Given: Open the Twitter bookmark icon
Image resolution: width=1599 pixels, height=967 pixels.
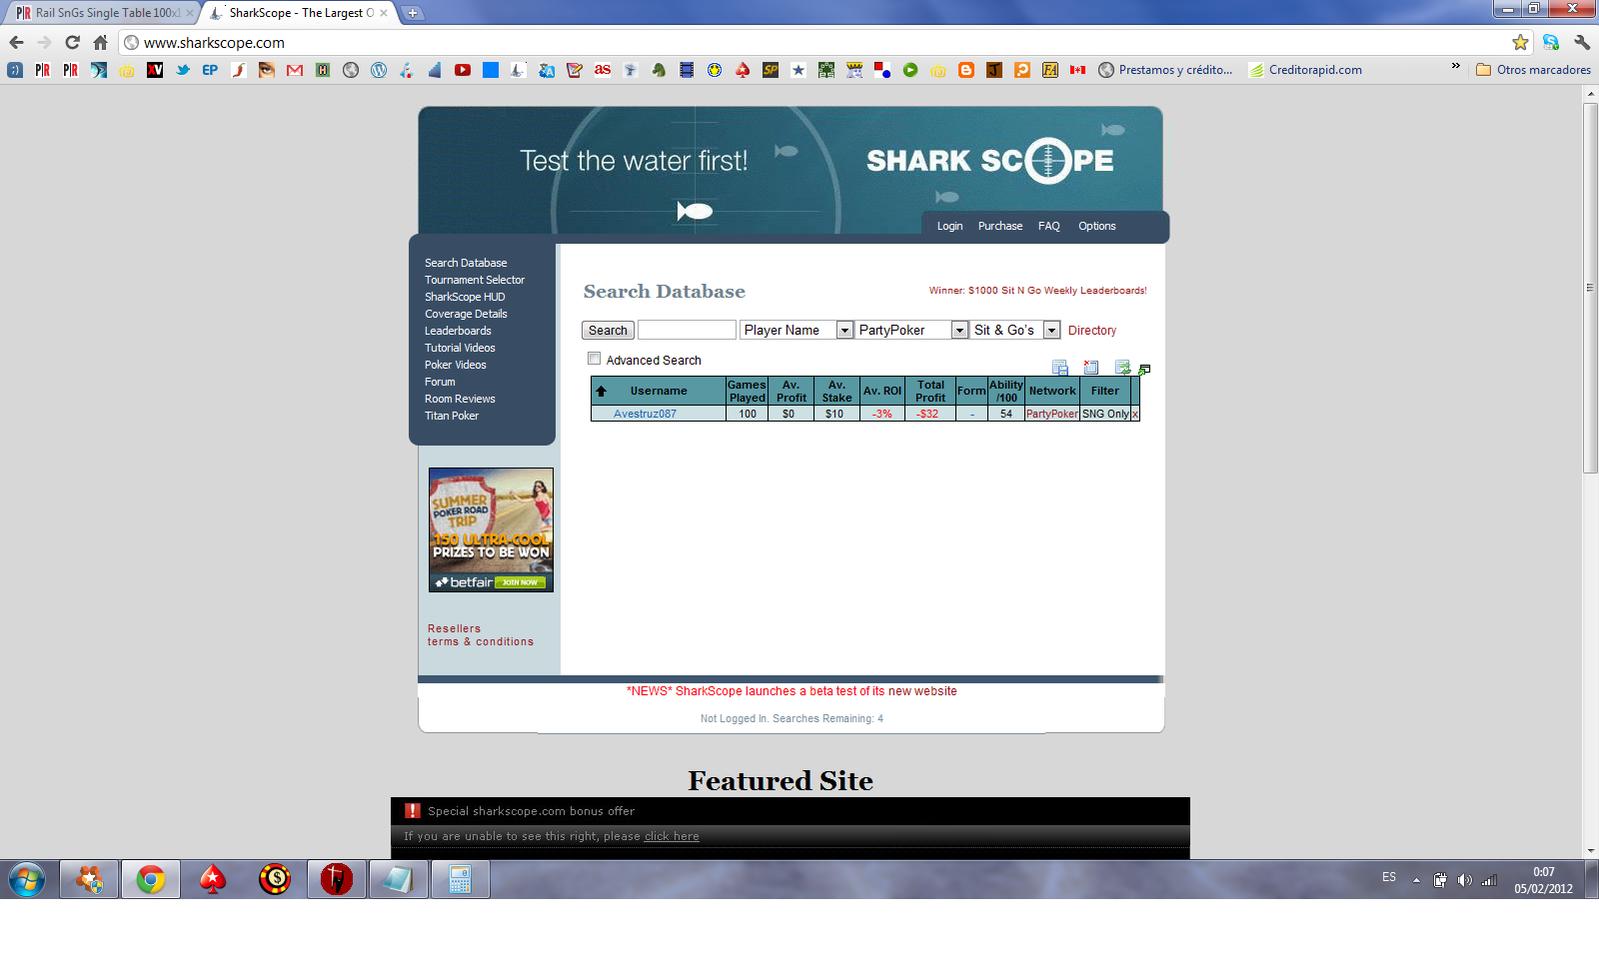Looking at the screenshot, I should pyautogui.click(x=182, y=70).
